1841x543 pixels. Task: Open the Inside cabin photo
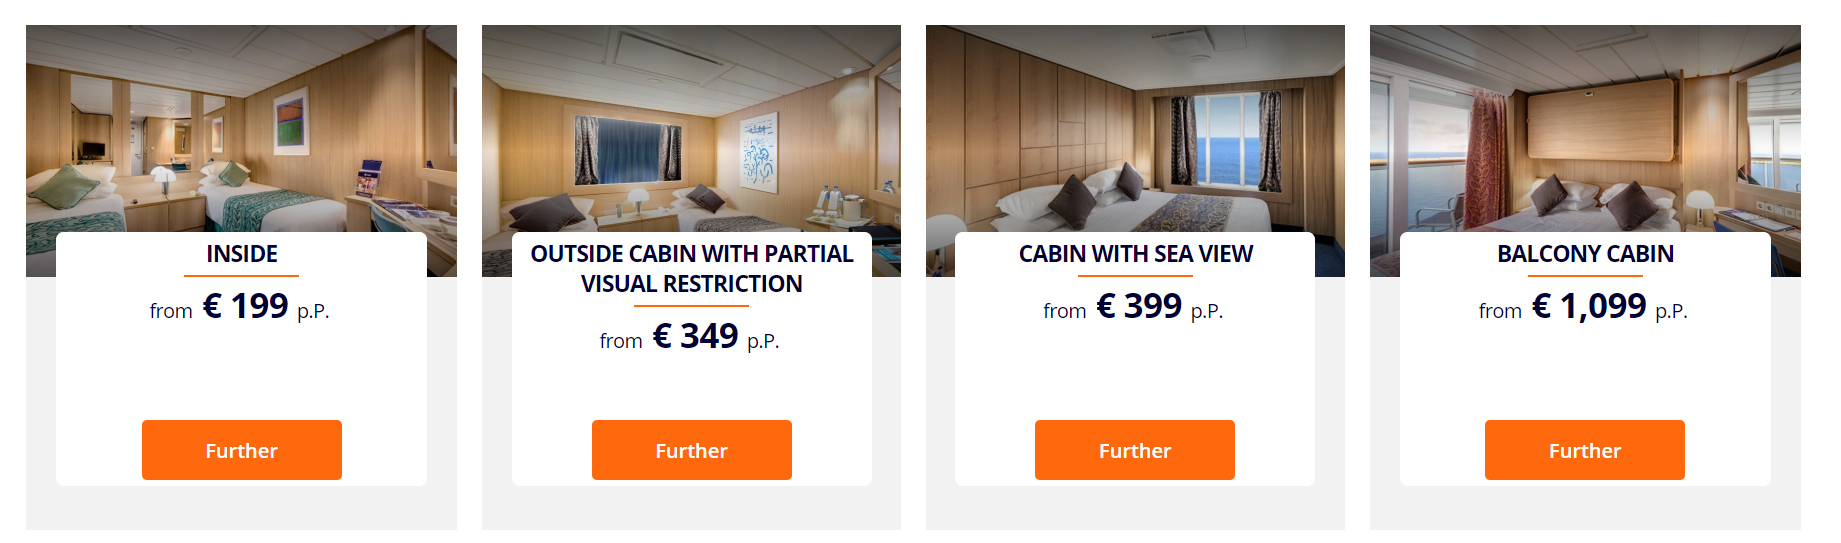[x=241, y=130]
